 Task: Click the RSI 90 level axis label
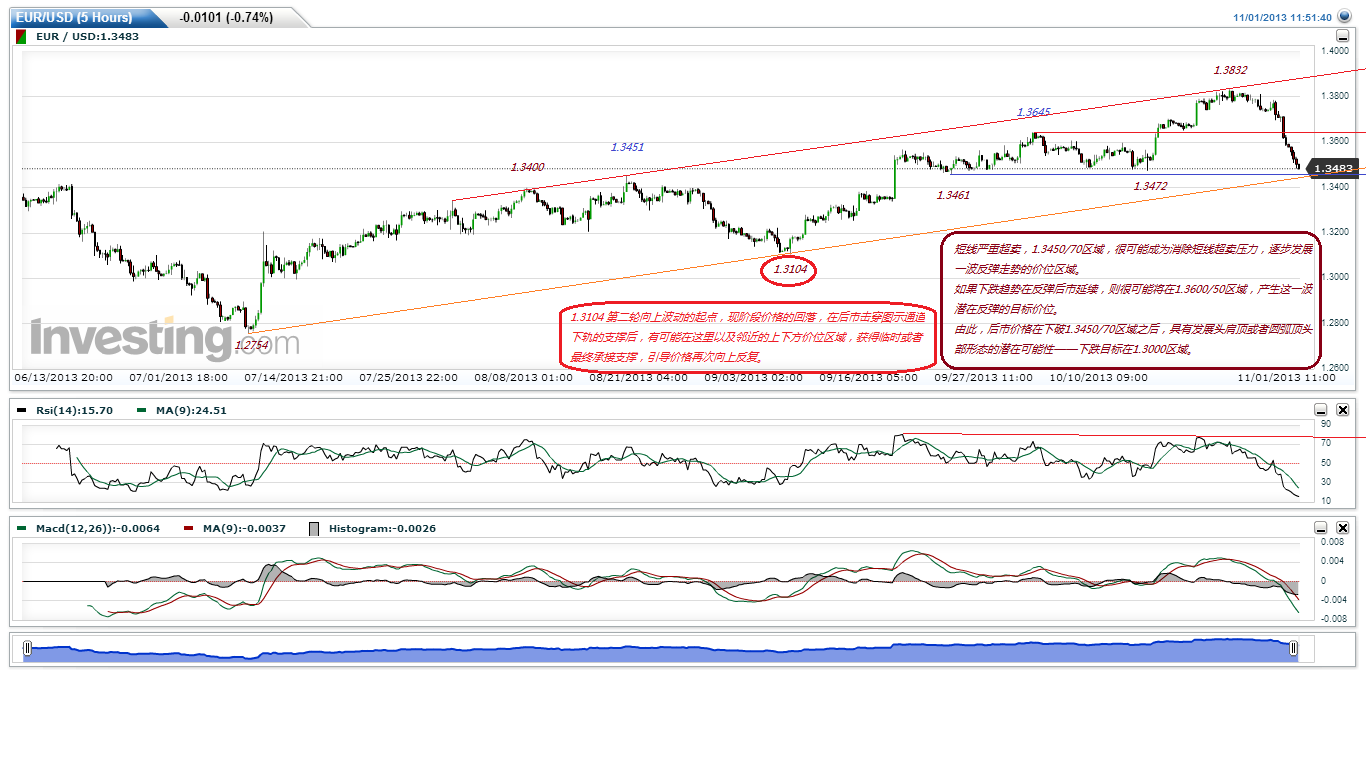pyautogui.click(x=1327, y=424)
